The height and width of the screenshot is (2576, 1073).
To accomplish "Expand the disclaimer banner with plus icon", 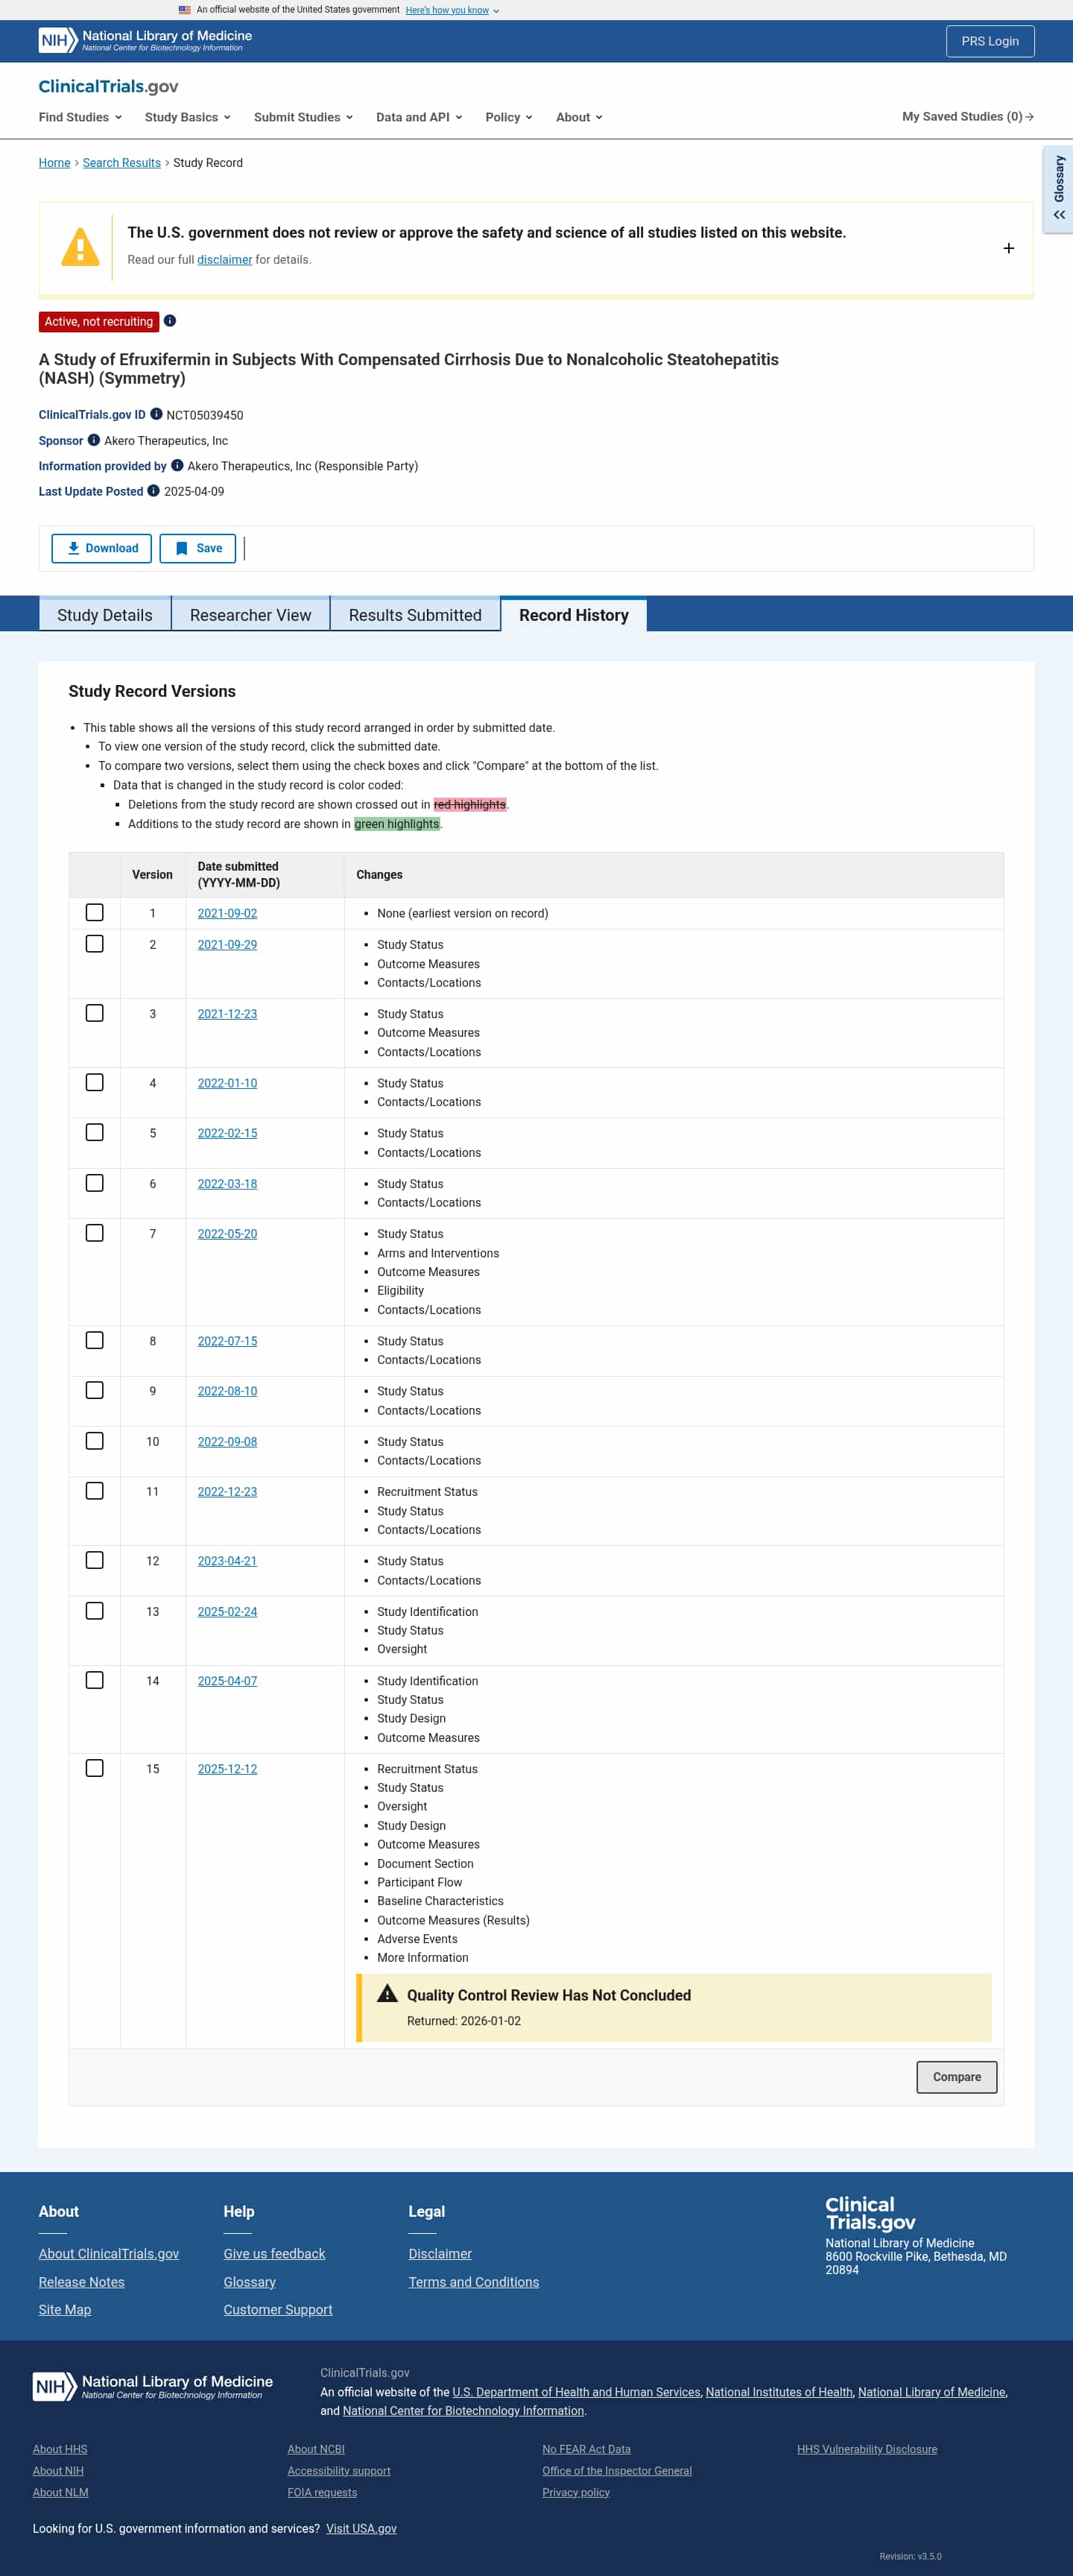I will [1008, 248].
